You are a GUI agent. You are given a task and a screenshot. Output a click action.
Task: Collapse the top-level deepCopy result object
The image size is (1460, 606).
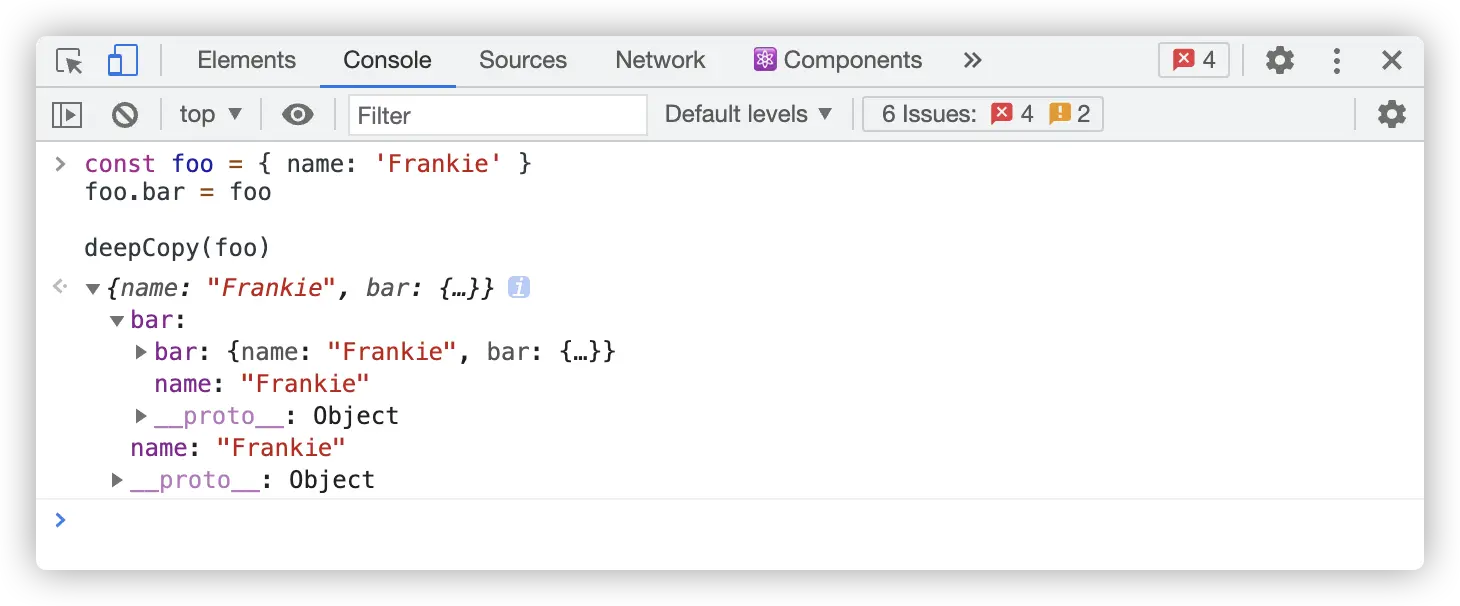[x=93, y=289]
